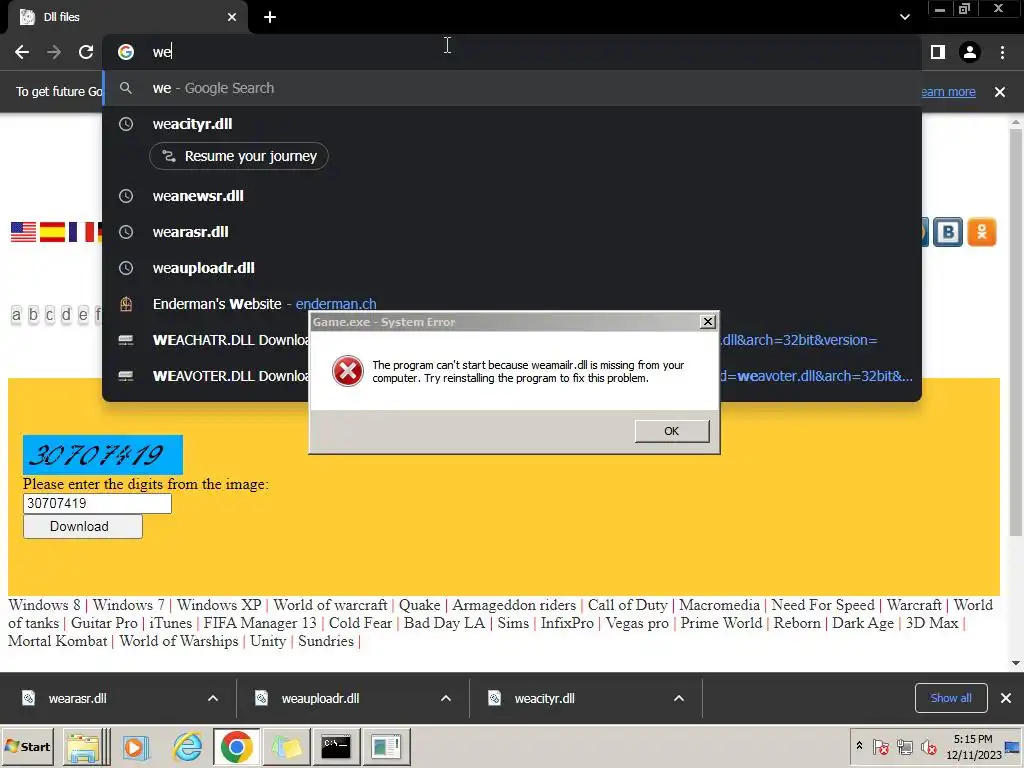This screenshot has width=1024, height=768.
Task: Open Windows Media Player from the taskbar
Action: coord(136,746)
